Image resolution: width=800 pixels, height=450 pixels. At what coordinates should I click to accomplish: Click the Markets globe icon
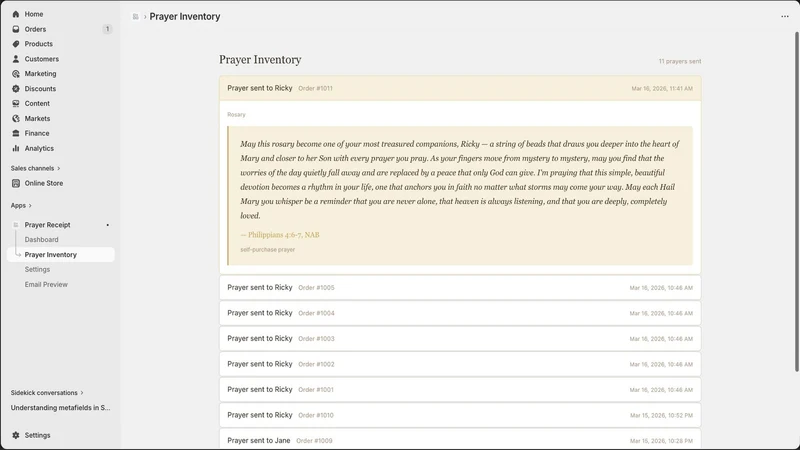tap(16, 118)
